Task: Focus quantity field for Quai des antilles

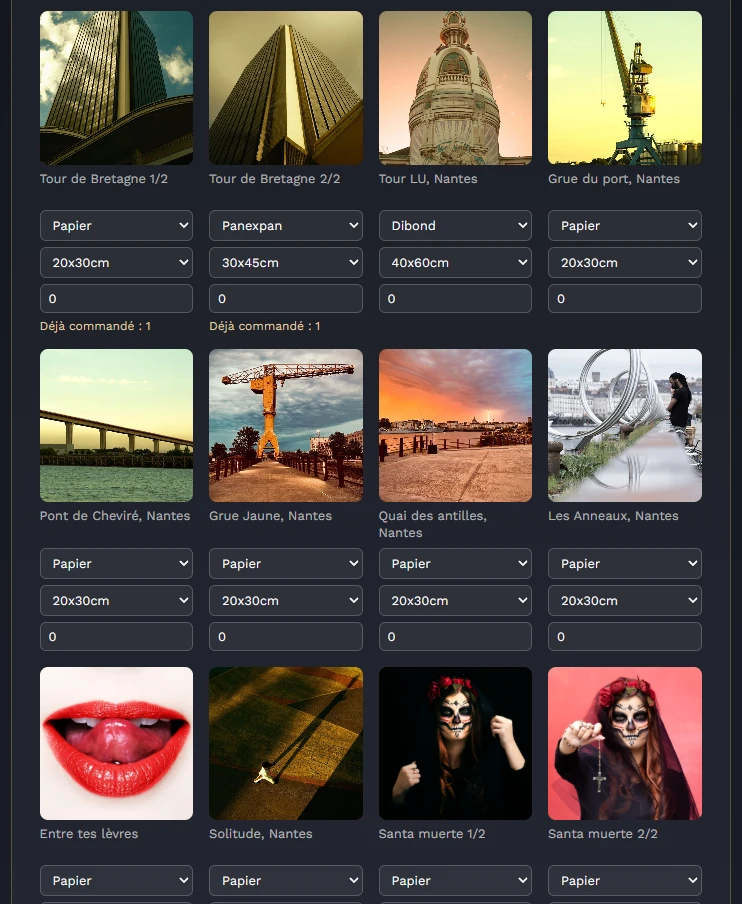Action: [x=455, y=636]
